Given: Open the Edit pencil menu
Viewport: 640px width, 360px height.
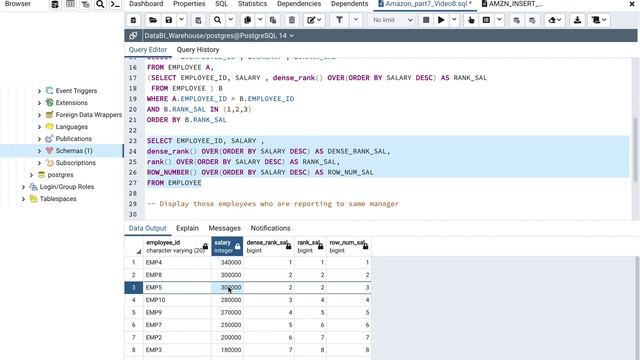Looking at the screenshot, I should (314, 20).
